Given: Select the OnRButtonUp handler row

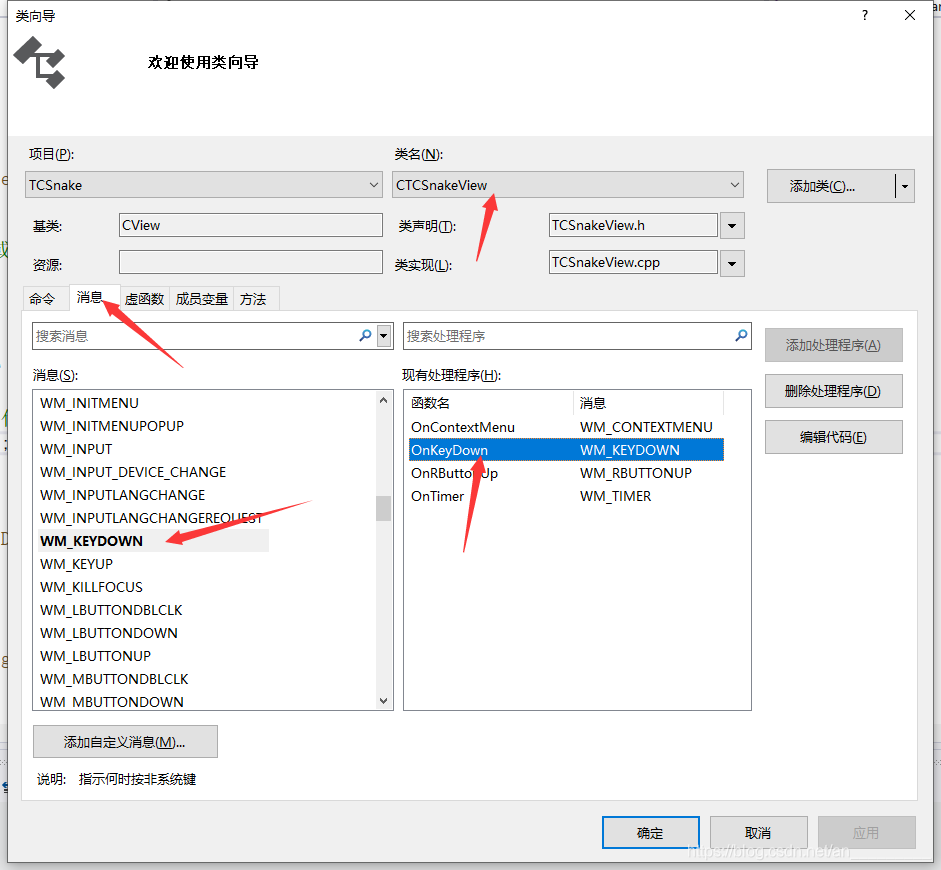Looking at the screenshot, I should [567, 473].
